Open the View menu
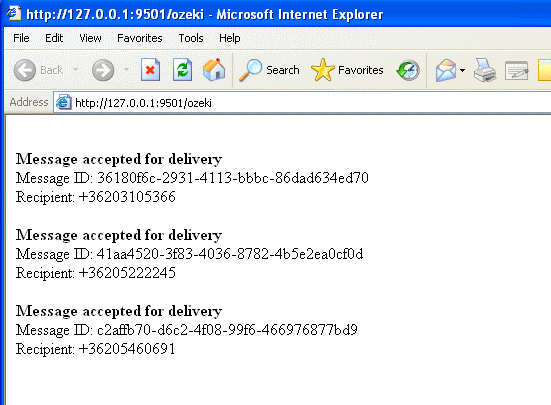 pyautogui.click(x=90, y=38)
